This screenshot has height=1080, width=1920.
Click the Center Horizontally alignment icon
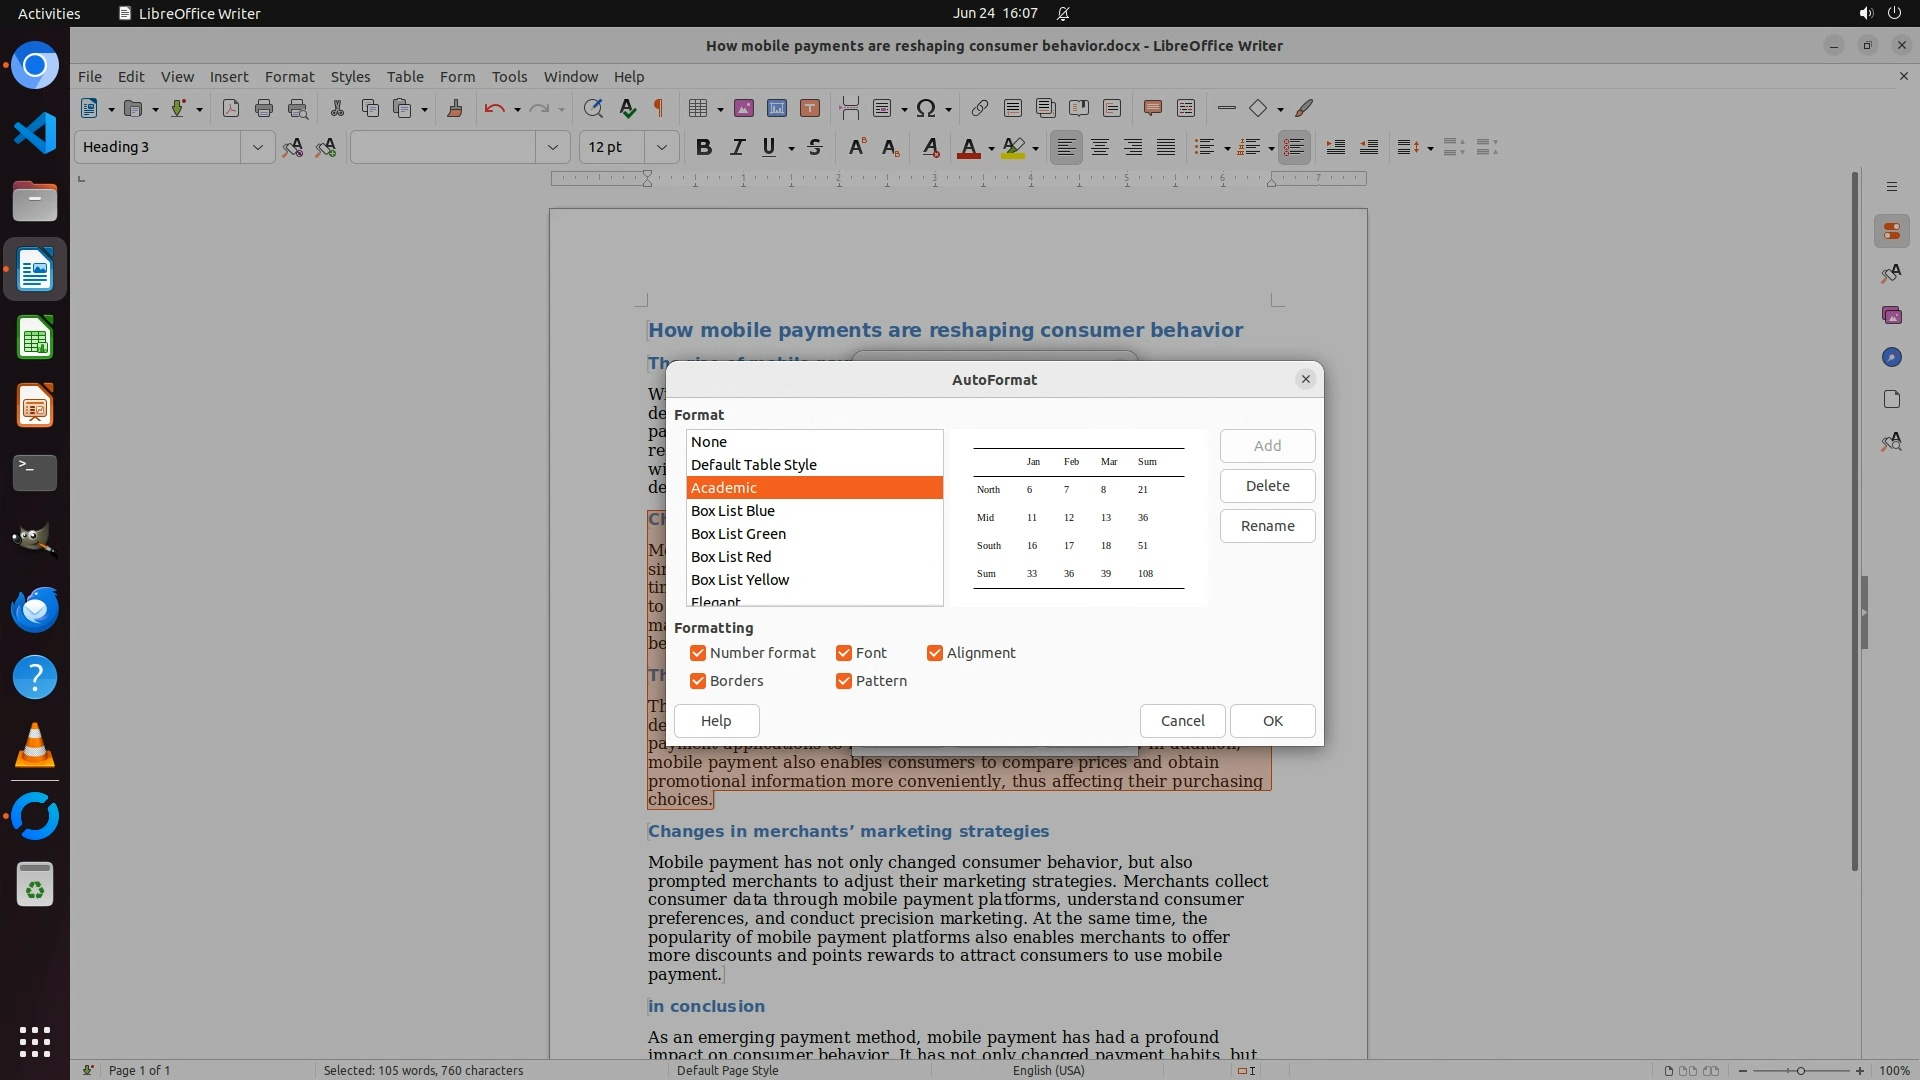tap(1100, 147)
